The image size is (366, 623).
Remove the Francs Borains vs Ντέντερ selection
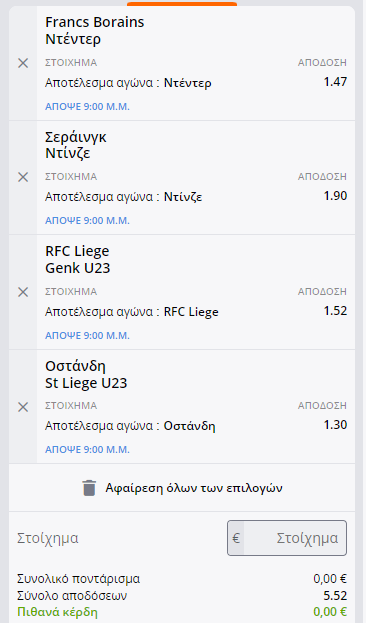tap(23, 63)
